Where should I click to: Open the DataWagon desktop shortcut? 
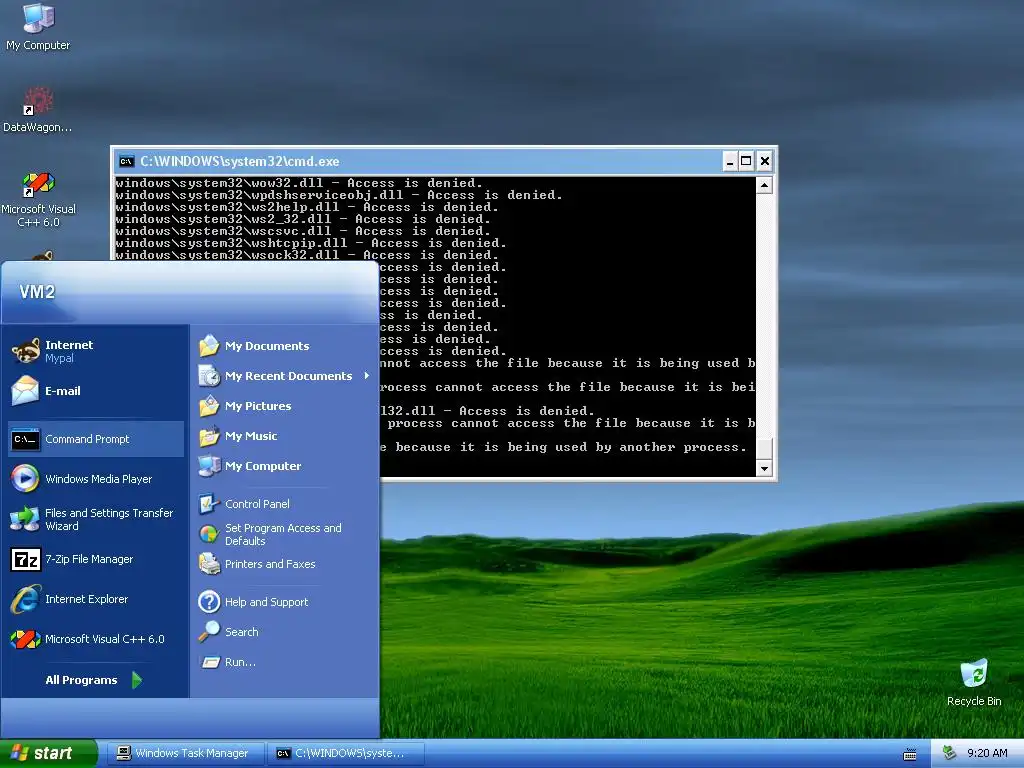[x=37, y=110]
